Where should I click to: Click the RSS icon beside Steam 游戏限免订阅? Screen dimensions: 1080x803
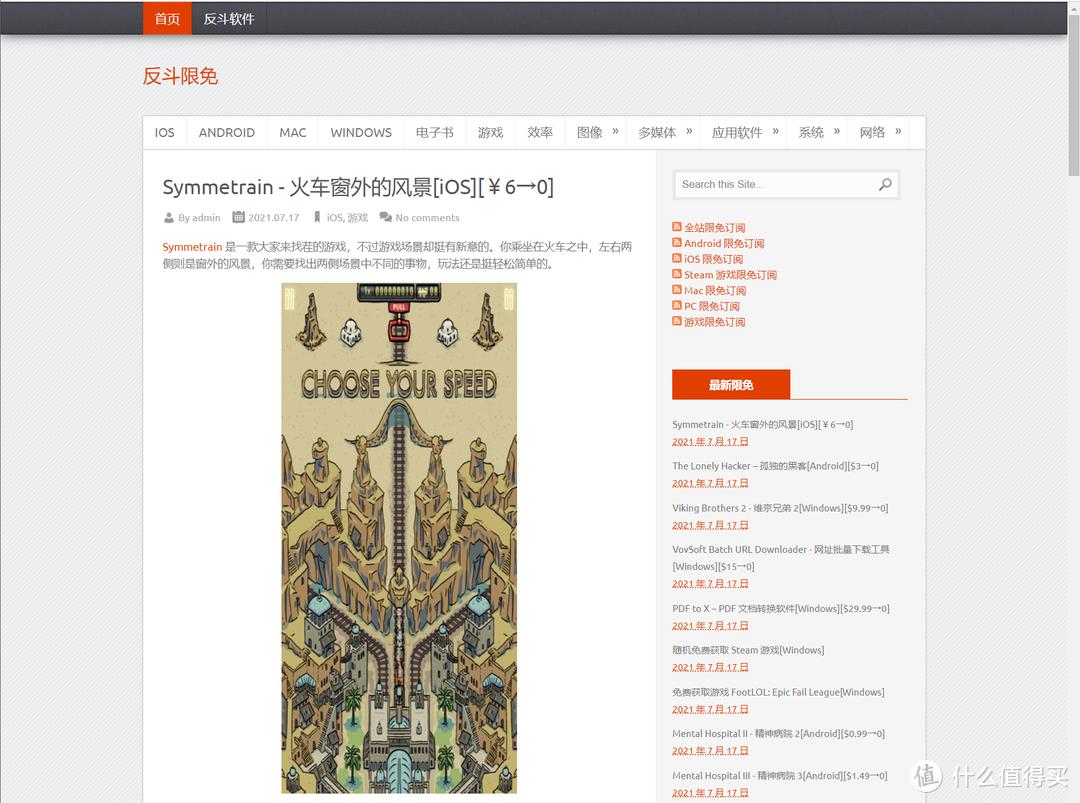point(675,274)
